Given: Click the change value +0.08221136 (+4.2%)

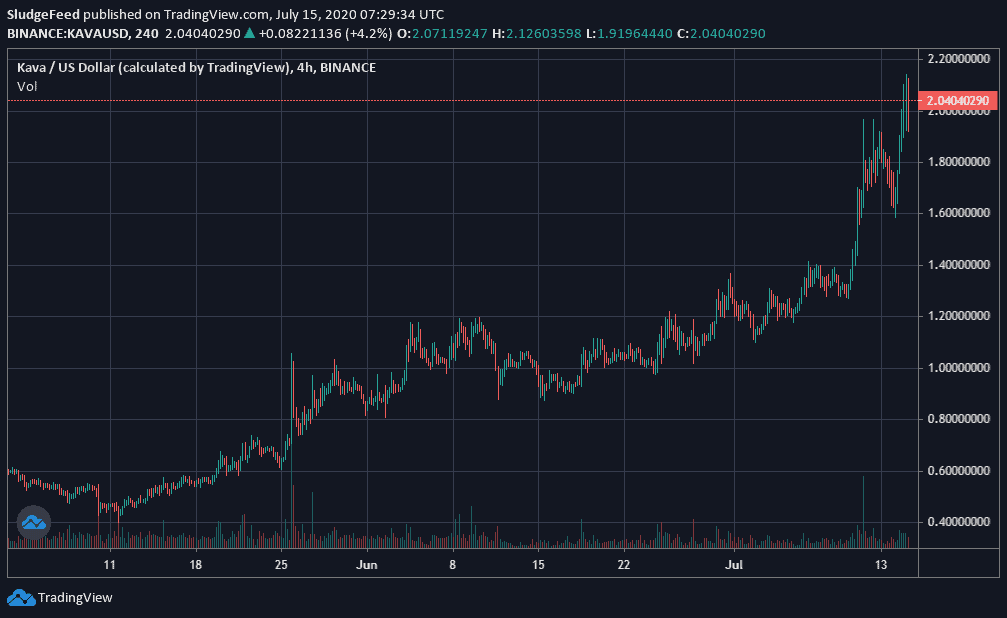Looking at the screenshot, I should (x=325, y=33).
